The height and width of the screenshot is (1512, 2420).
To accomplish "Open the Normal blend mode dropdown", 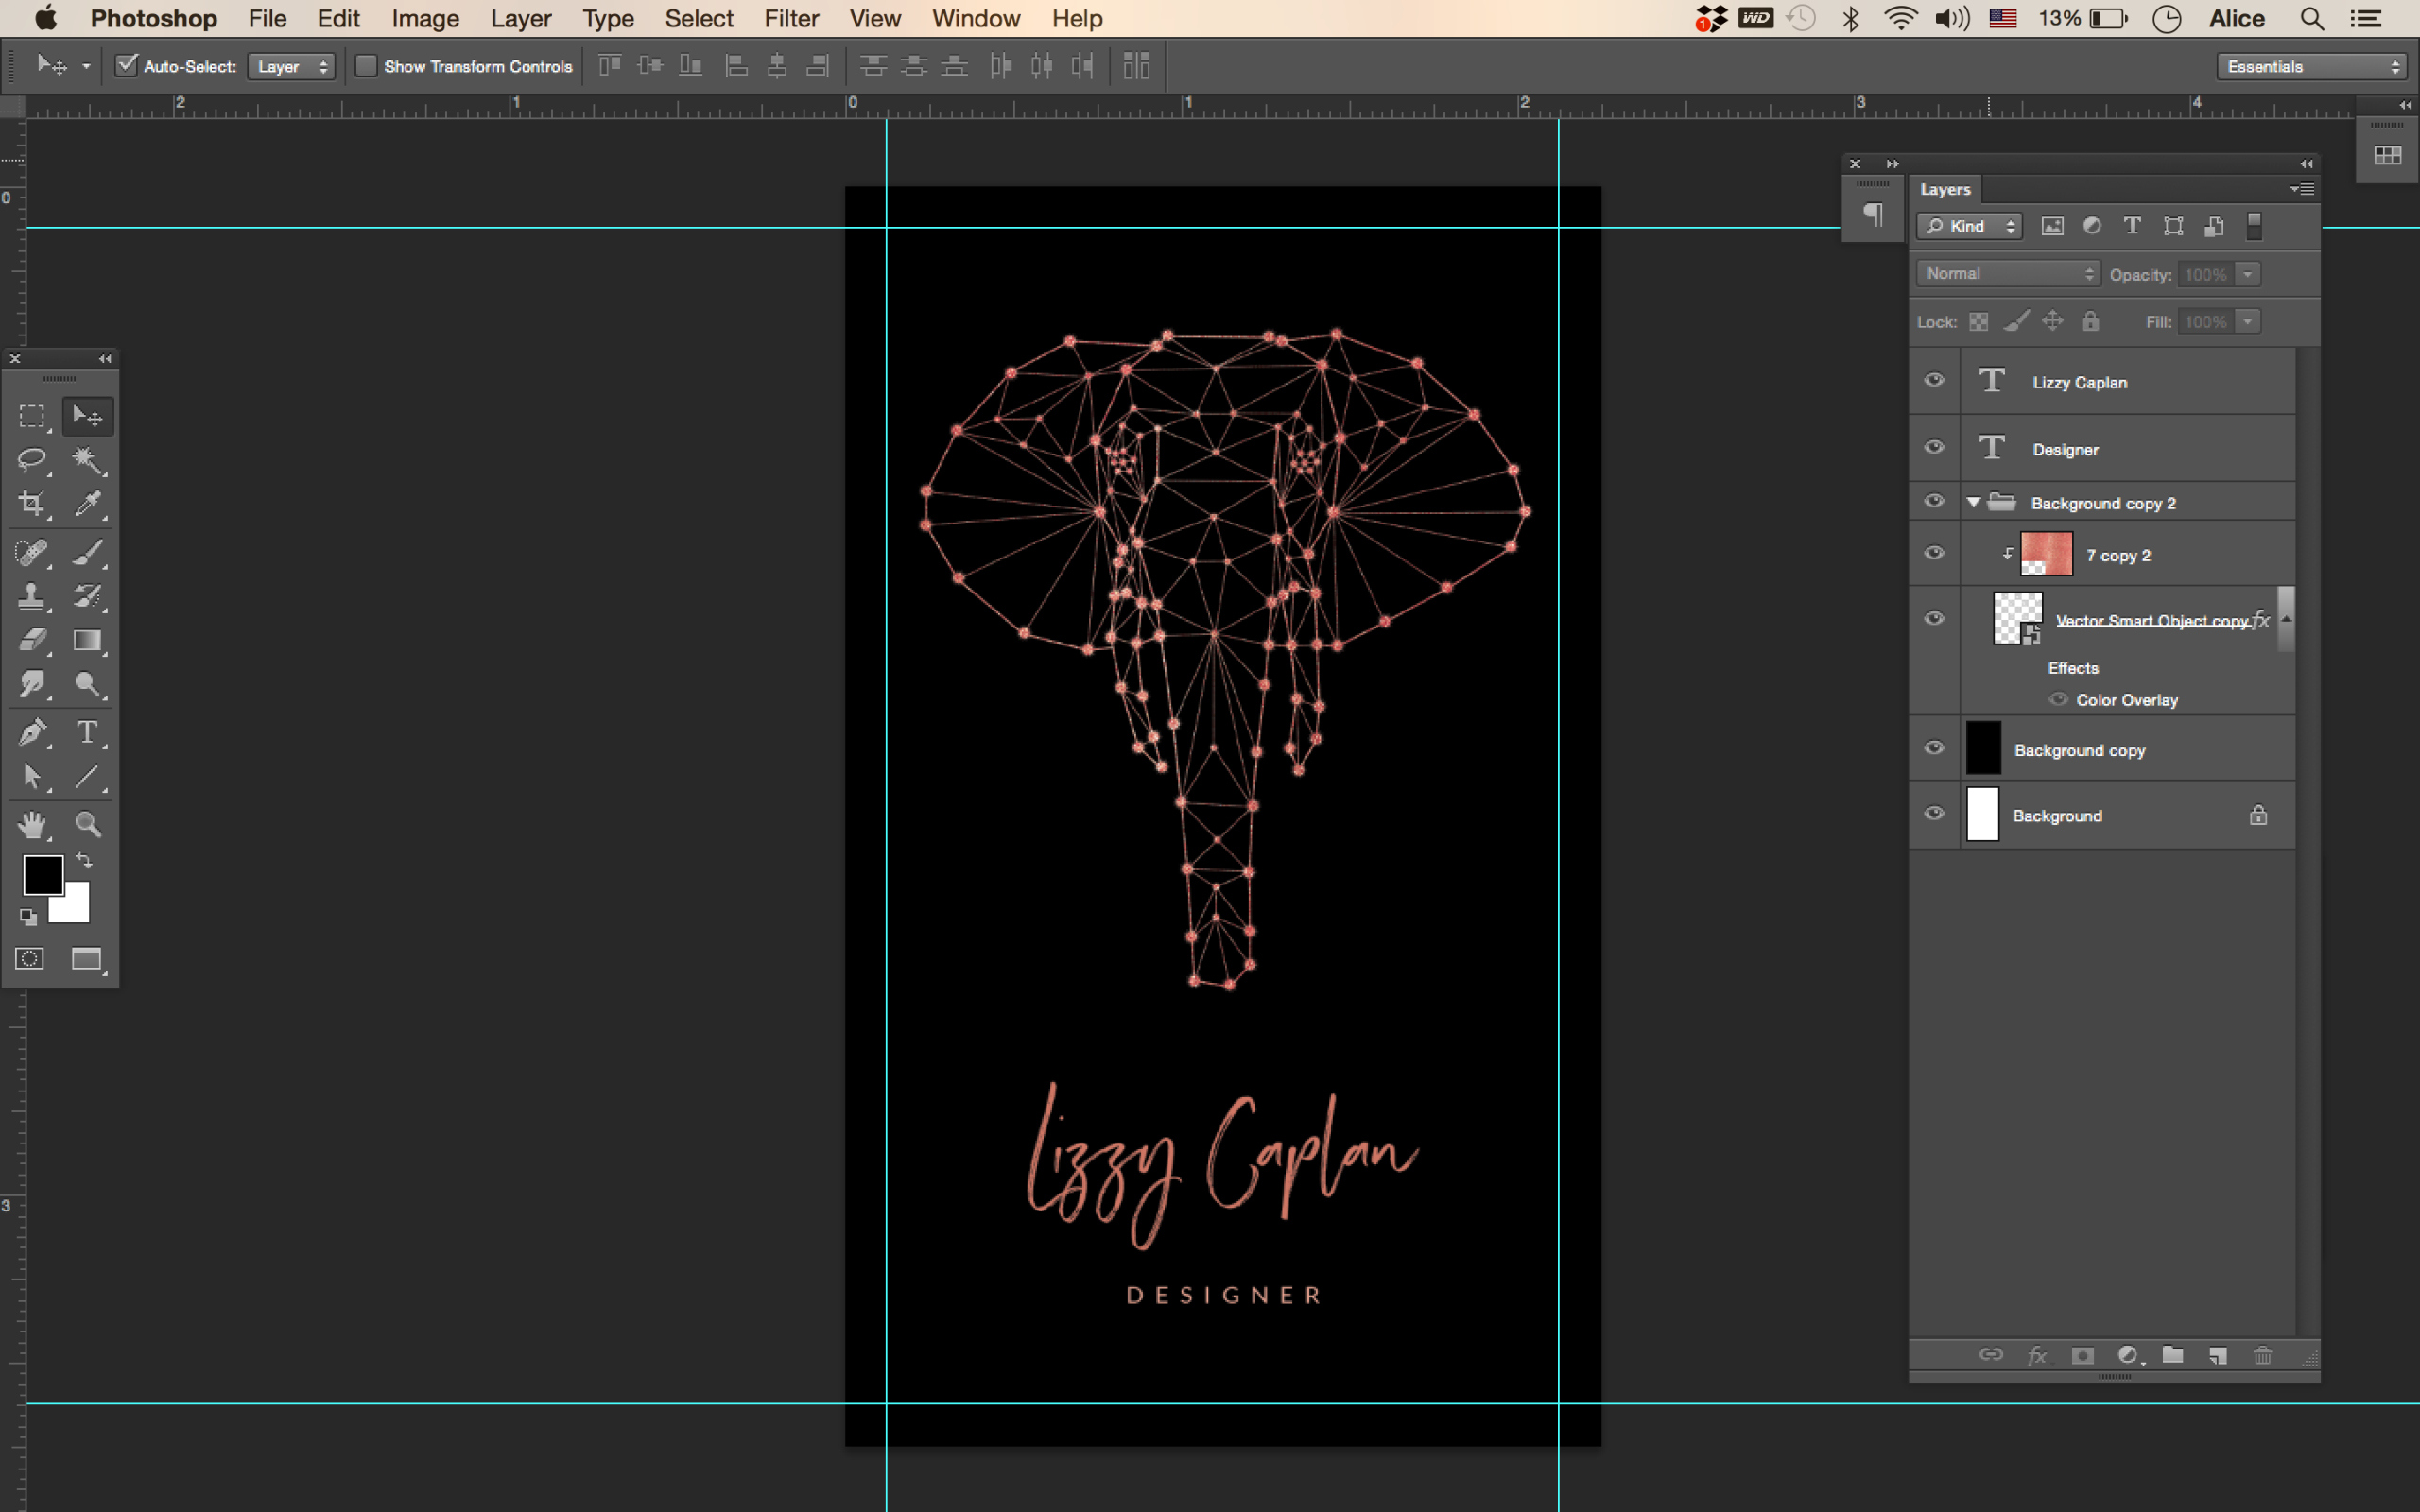I will (x=2006, y=273).
